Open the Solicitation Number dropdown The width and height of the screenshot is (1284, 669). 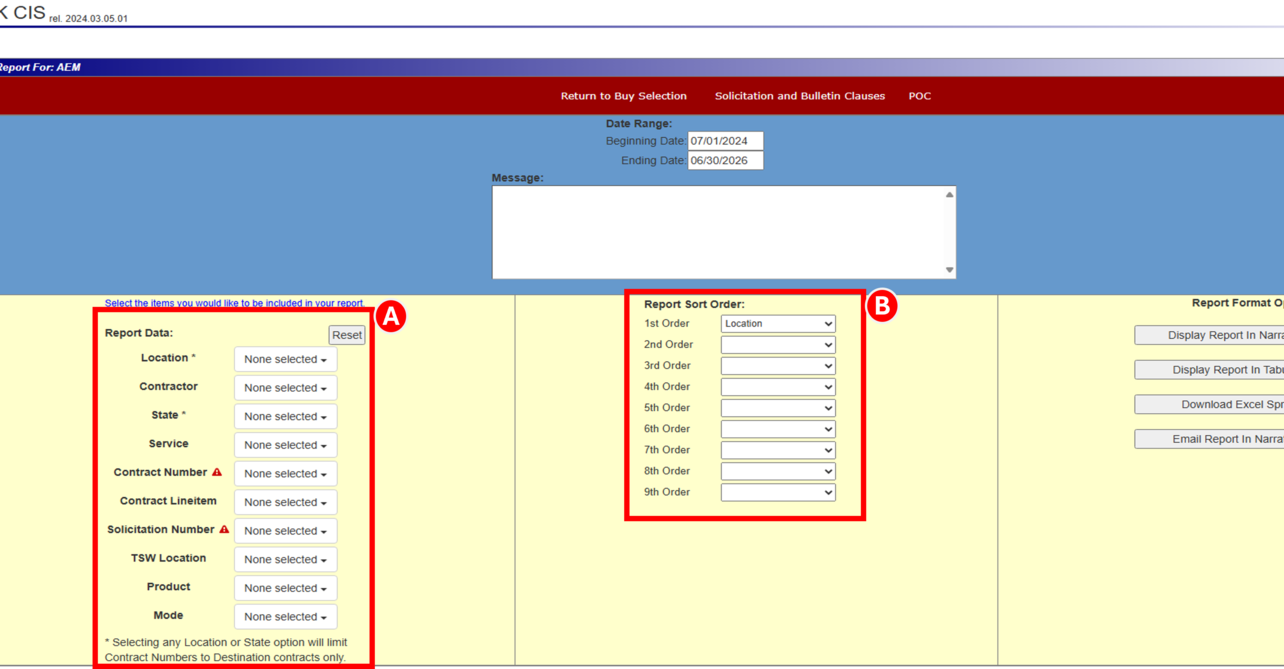pyautogui.click(x=285, y=531)
